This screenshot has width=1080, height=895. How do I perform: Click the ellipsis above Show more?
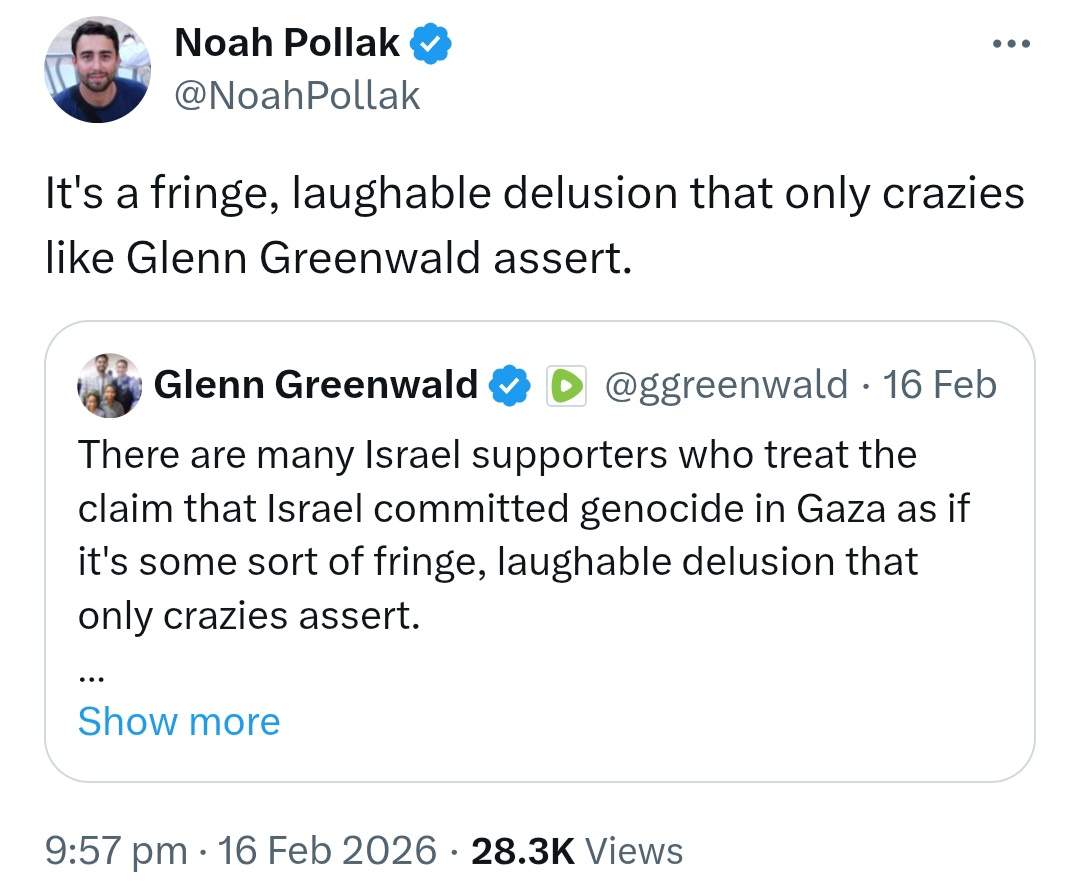click(91, 678)
